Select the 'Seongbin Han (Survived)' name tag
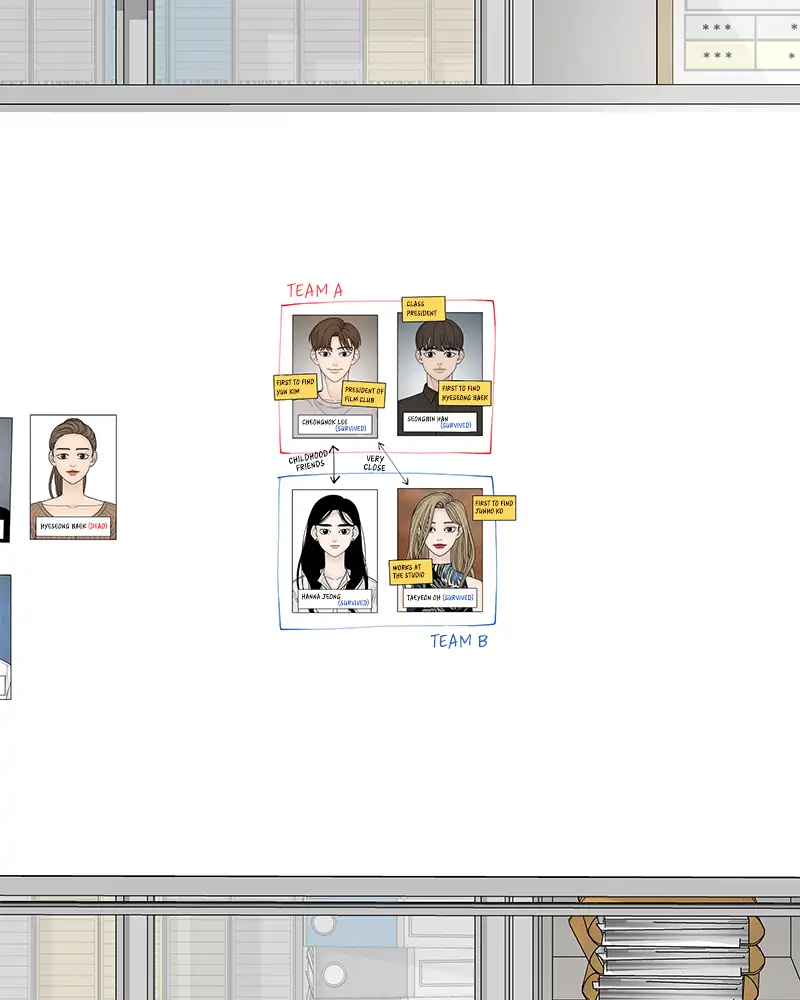 coord(440,422)
